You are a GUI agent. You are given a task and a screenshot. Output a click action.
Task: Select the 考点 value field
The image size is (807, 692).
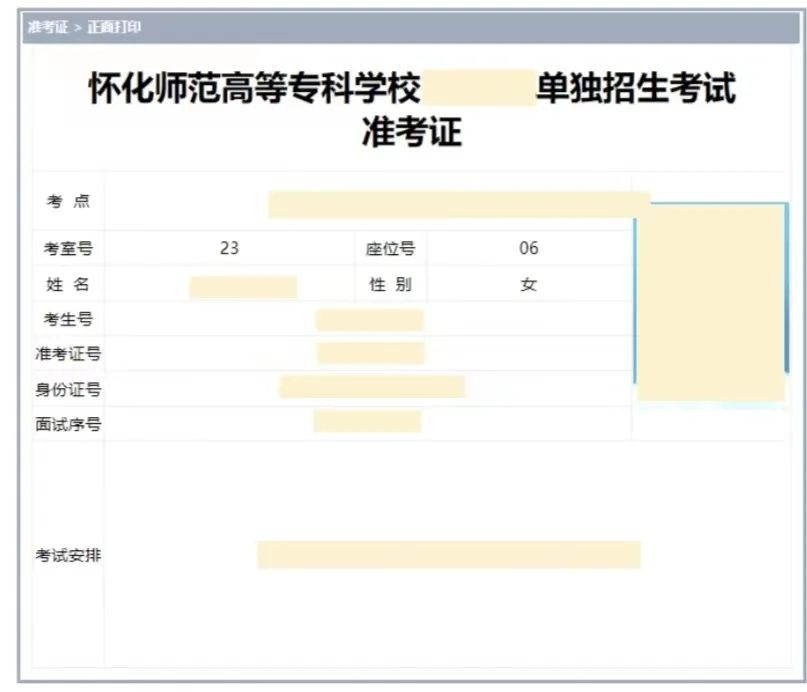[458, 205]
